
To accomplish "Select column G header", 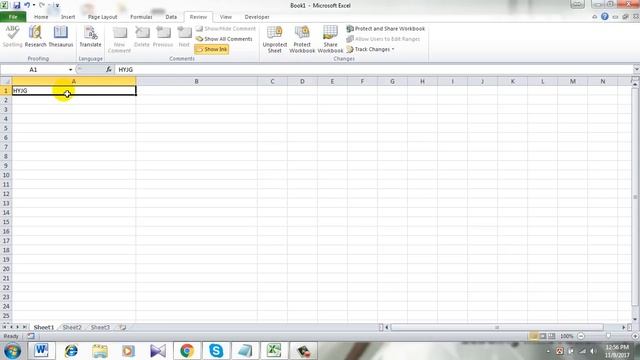I will tap(392, 81).
